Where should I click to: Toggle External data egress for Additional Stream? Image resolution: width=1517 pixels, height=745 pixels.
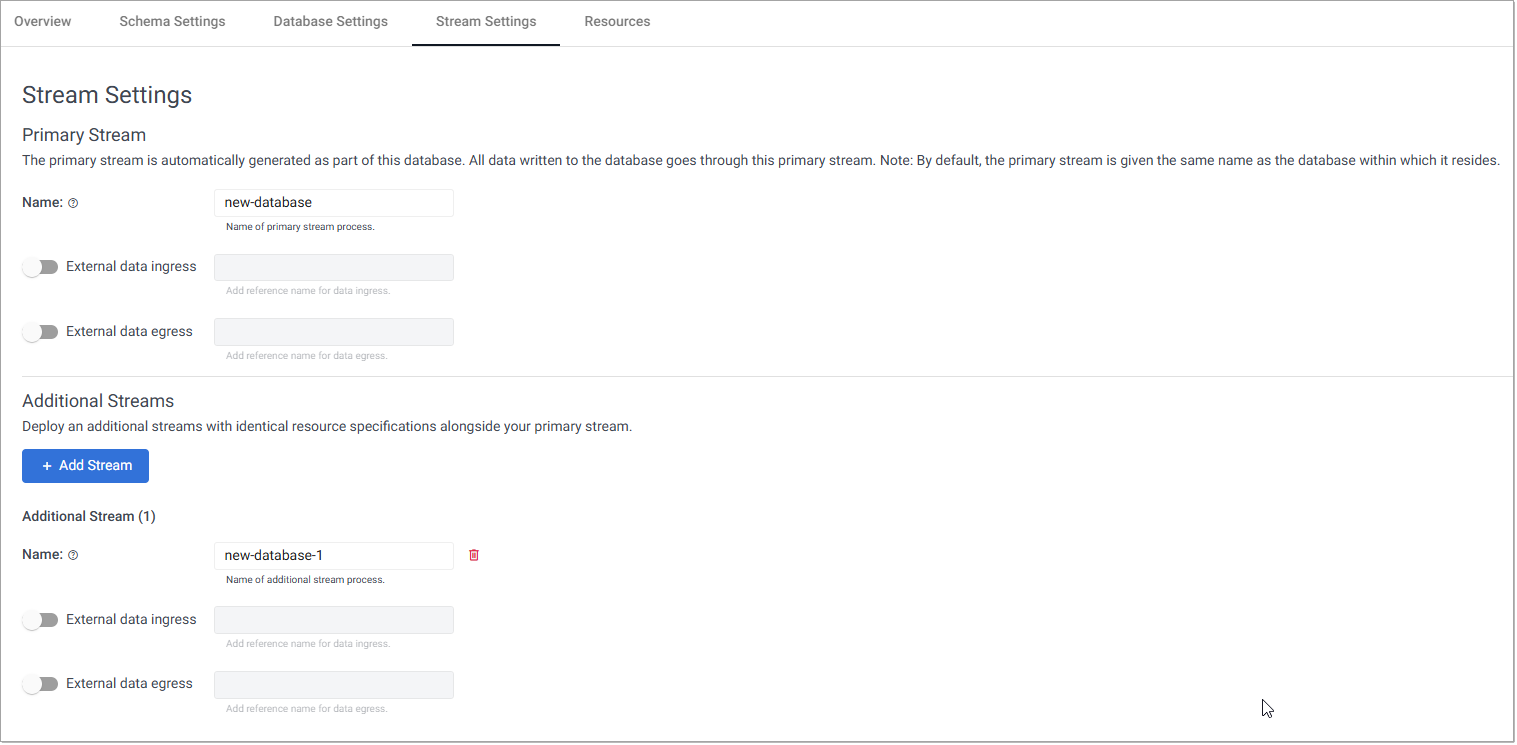point(41,684)
